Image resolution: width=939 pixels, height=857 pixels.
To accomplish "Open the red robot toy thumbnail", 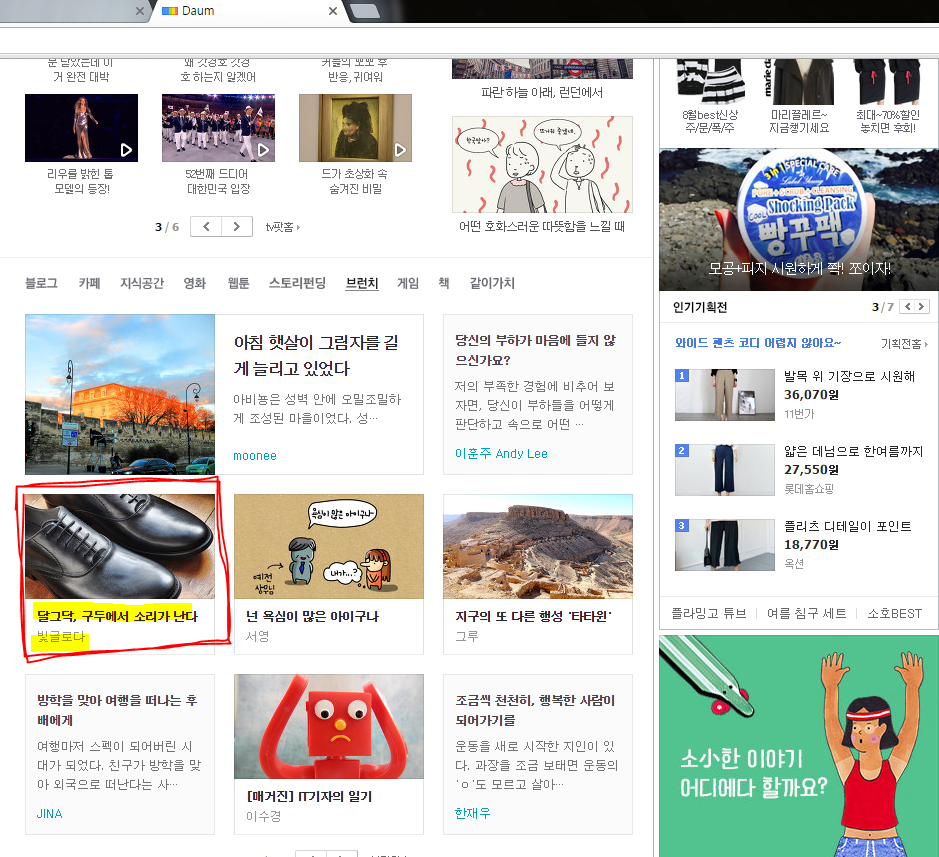I will [x=329, y=726].
